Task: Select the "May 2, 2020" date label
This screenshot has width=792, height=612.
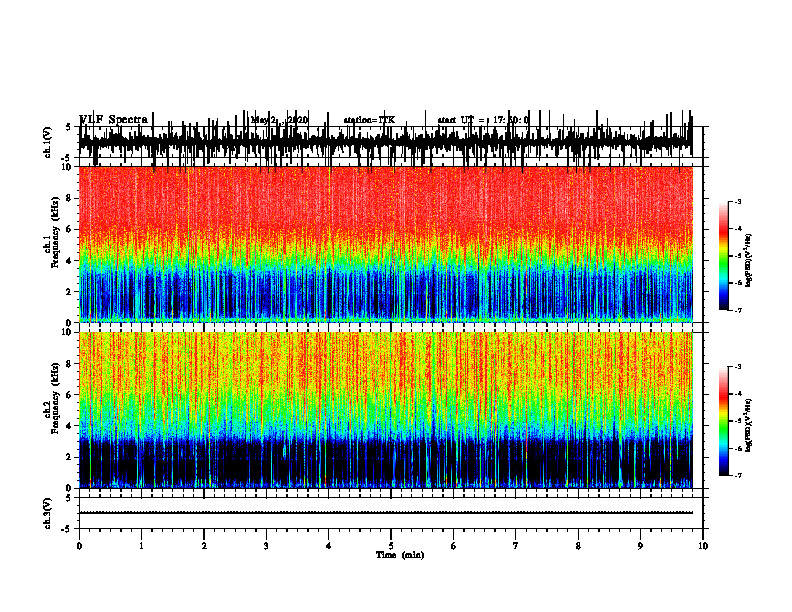Action: (279, 120)
